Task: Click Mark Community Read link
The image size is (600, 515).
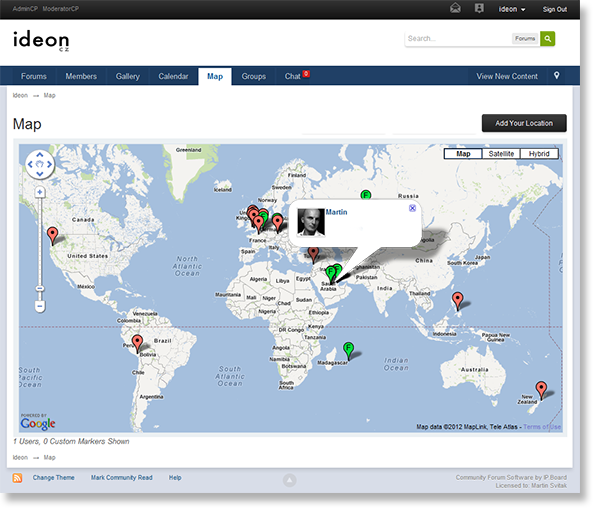Action: [121, 478]
